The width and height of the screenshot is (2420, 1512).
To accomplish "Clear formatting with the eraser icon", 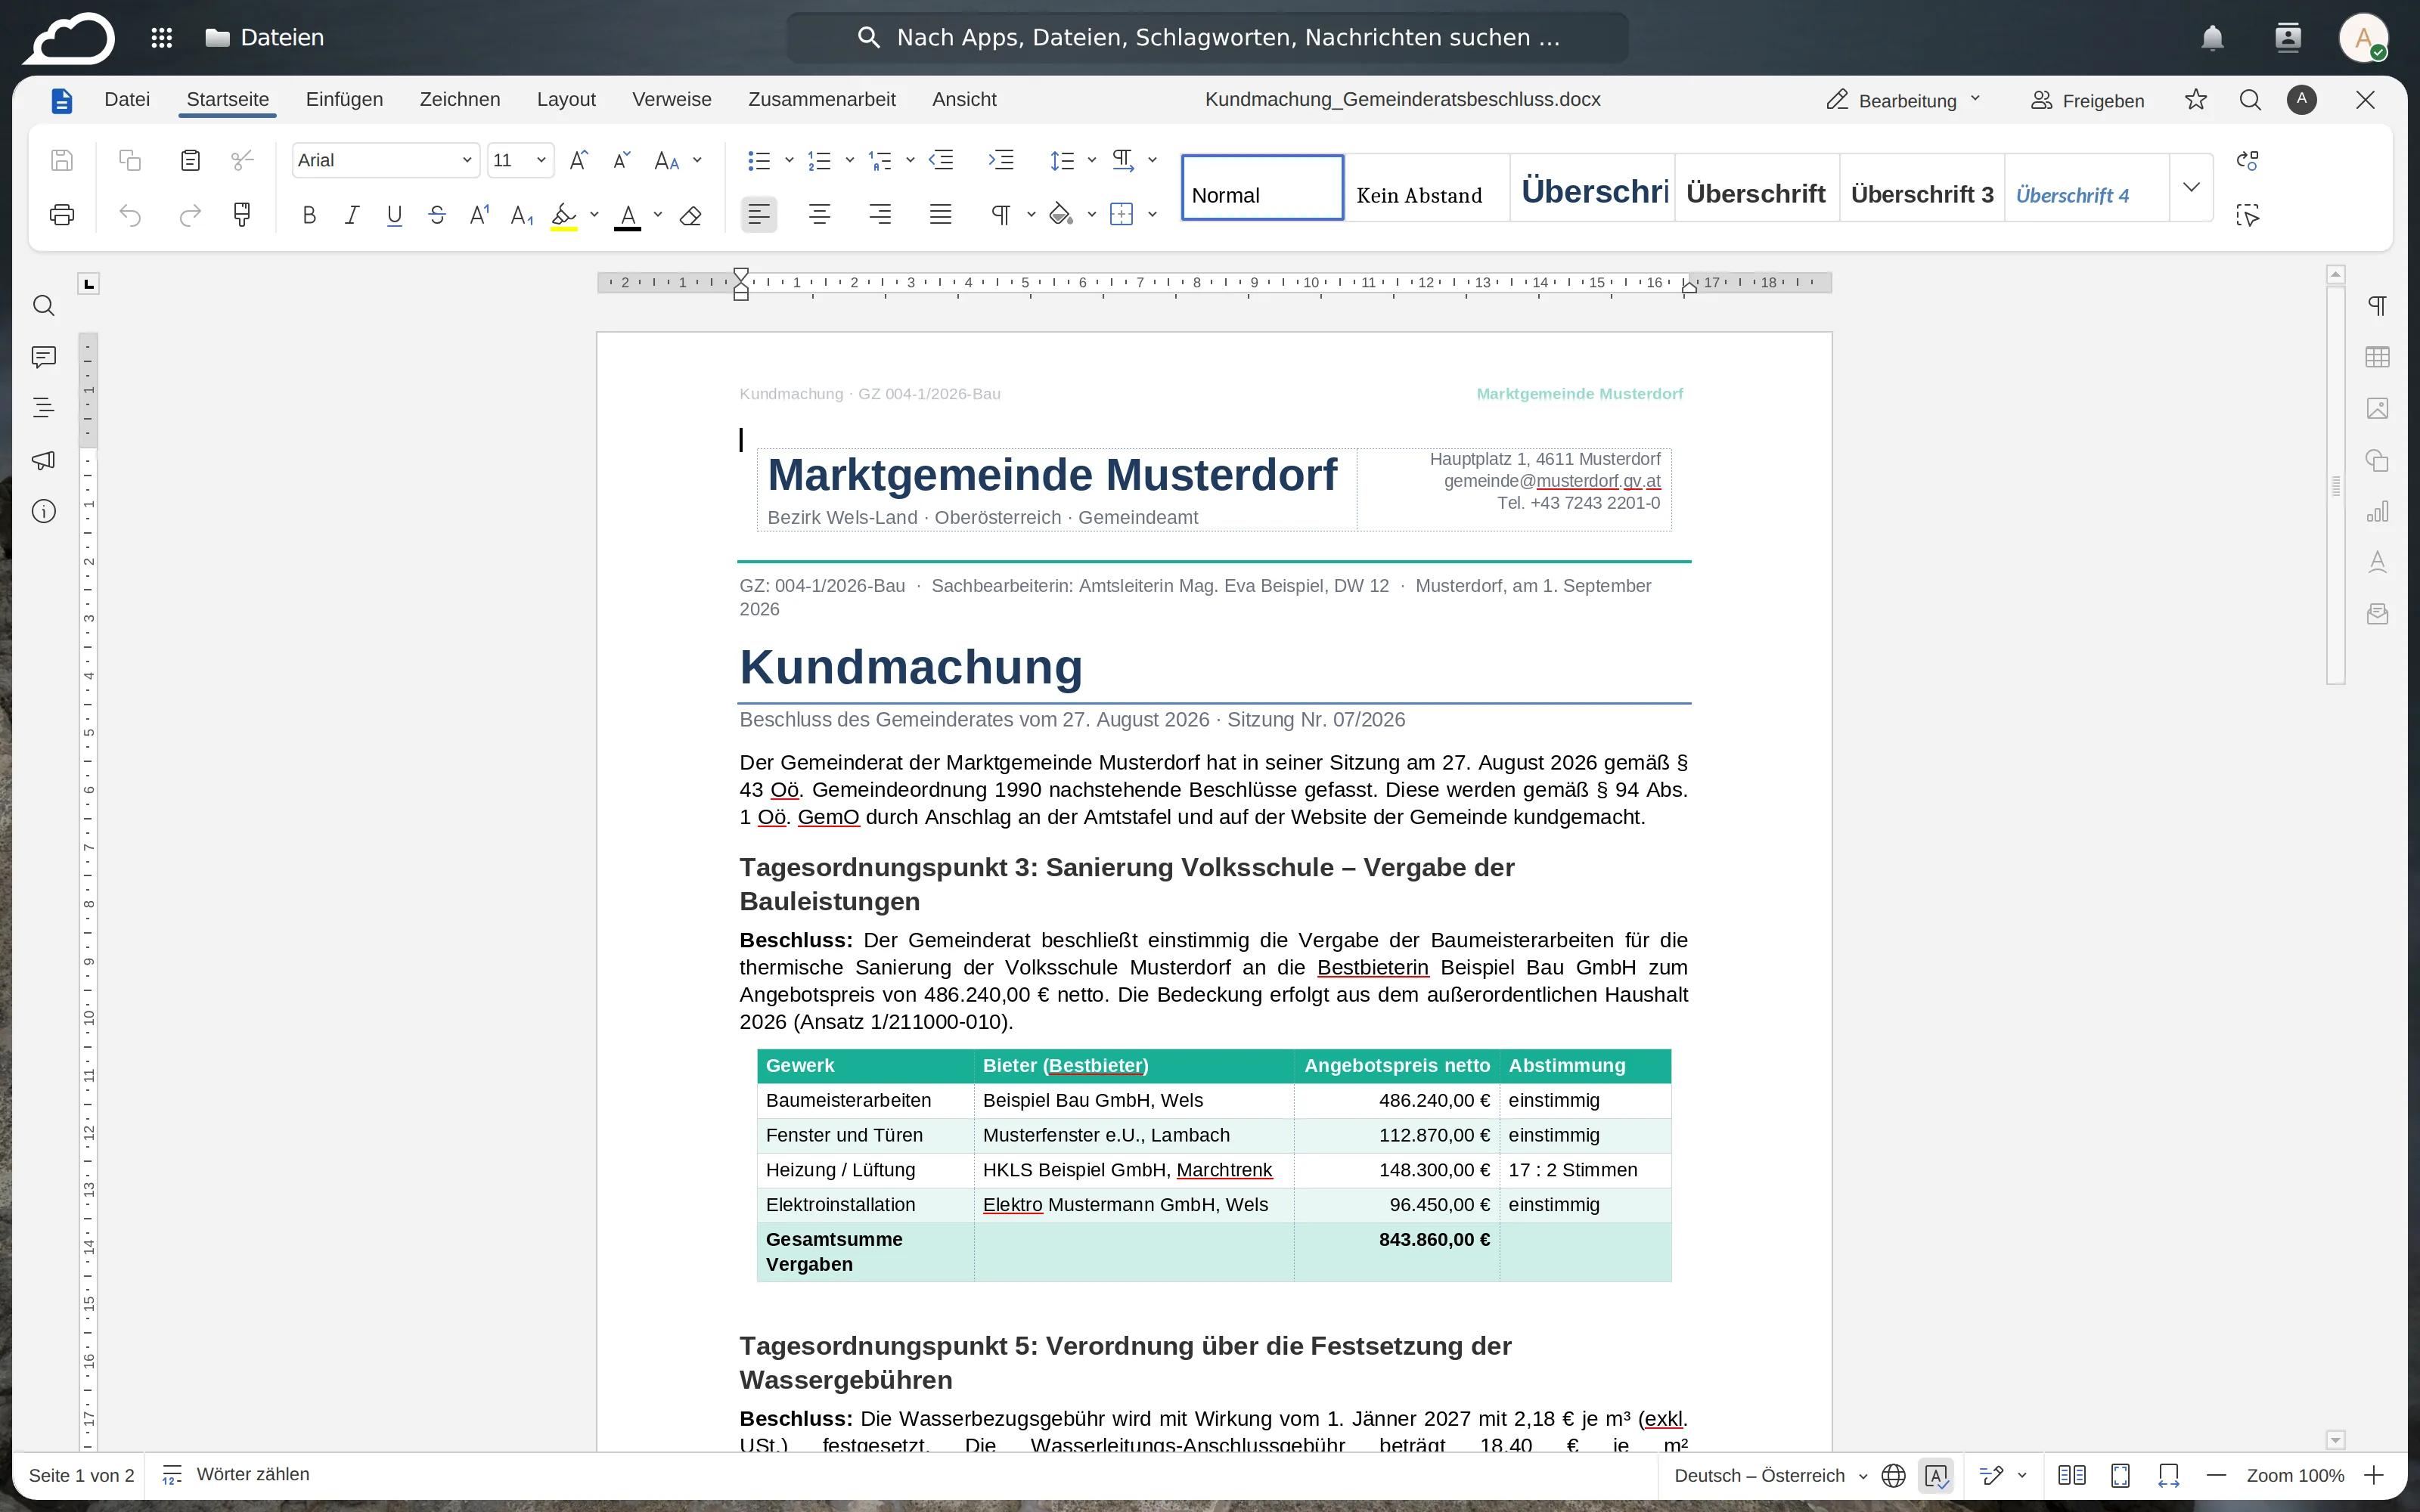I will (690, 215).
